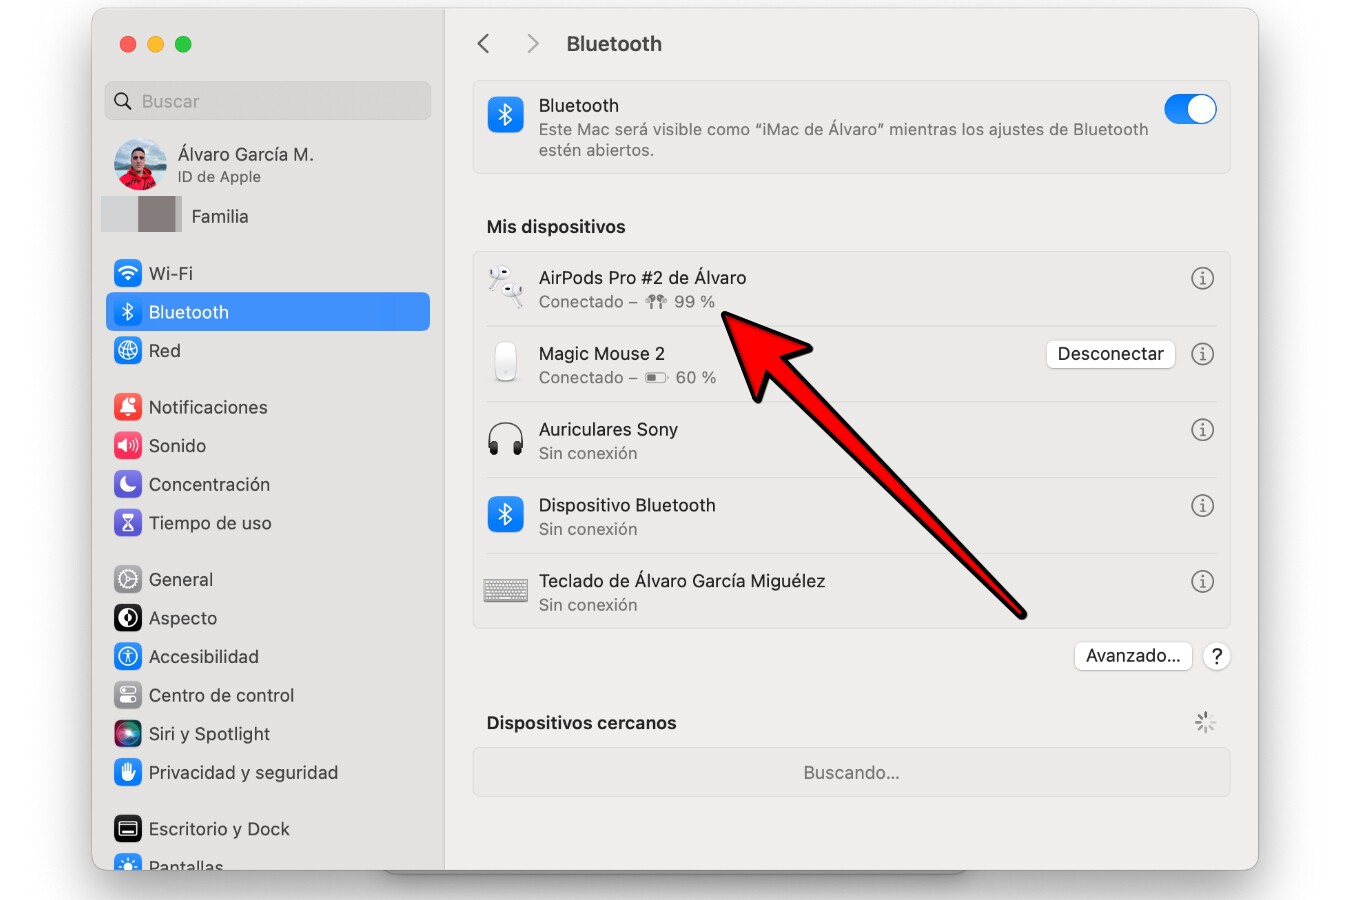Viewport: 1350px width, 900px height.
Task: Select Teclado de Álvaro García Miguélez name
Action: 682,581
